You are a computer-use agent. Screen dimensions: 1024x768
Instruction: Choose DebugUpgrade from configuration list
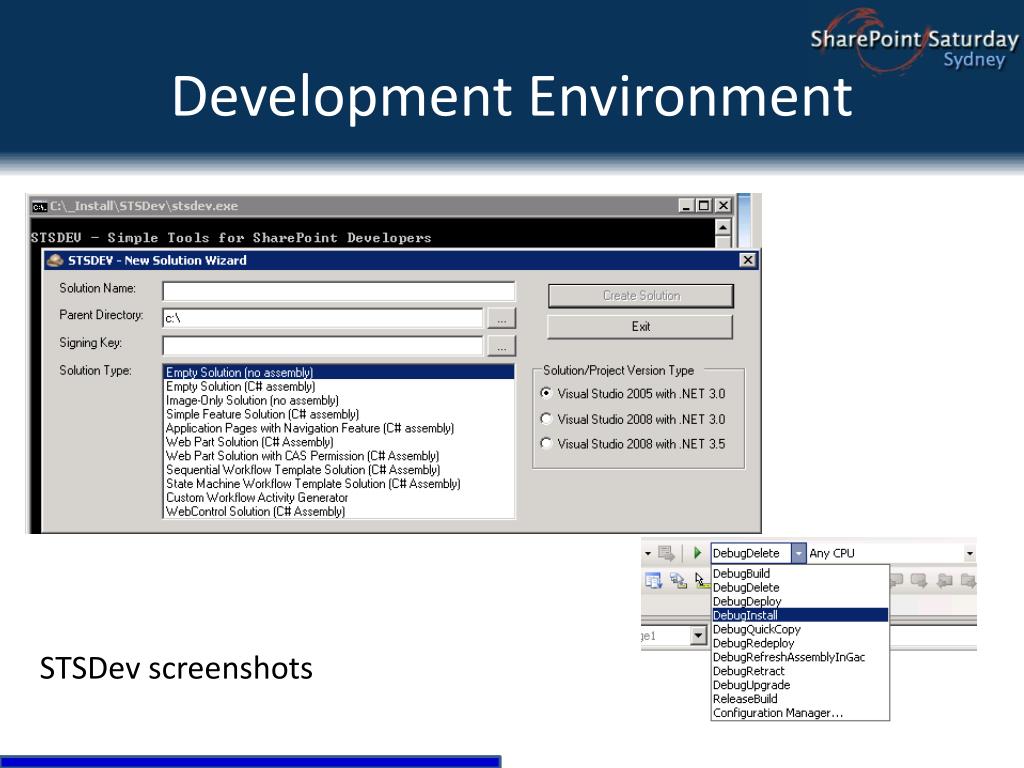tap(800, 685)
